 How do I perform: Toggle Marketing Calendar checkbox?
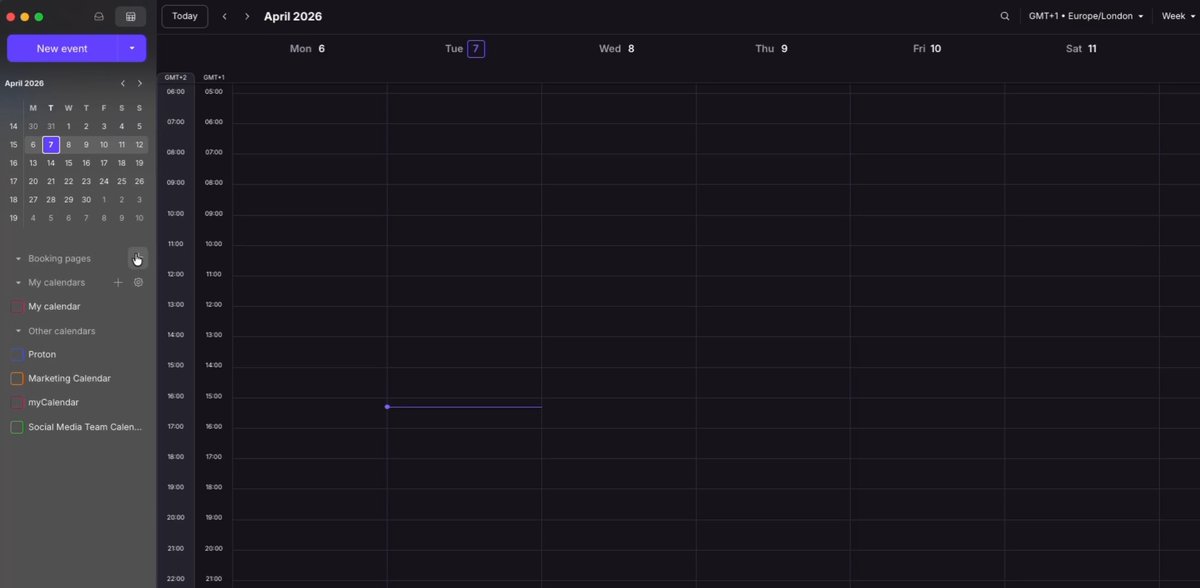[17, 378]
